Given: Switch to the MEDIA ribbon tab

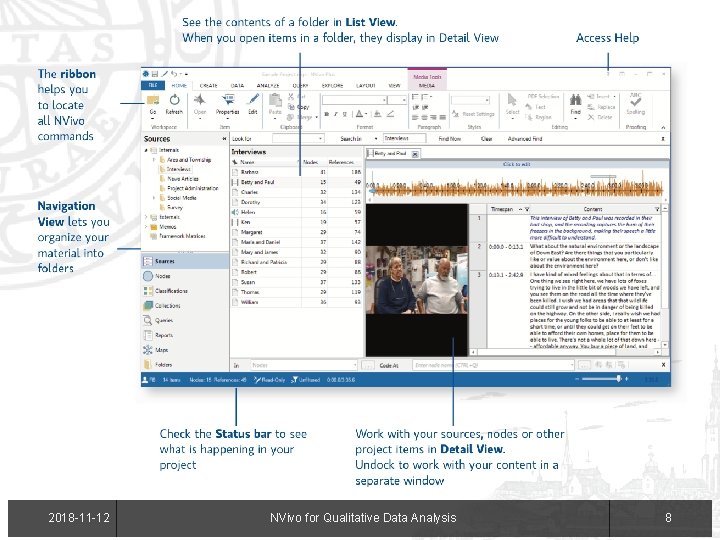Looking at the screenshot, I should [427, 85].
